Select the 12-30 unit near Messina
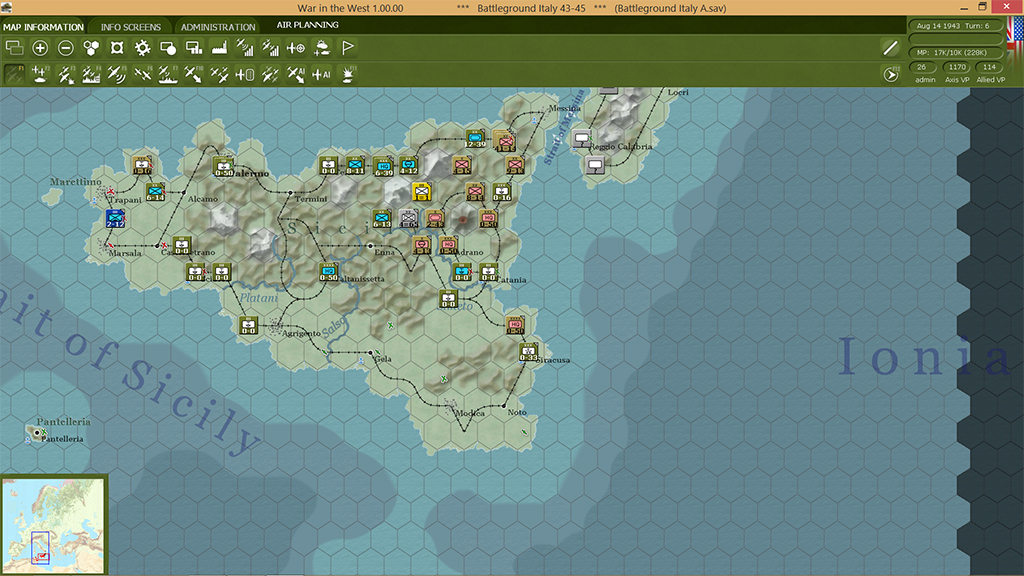The width and height of the screenshot is (1024, 576). pos(475,139)
